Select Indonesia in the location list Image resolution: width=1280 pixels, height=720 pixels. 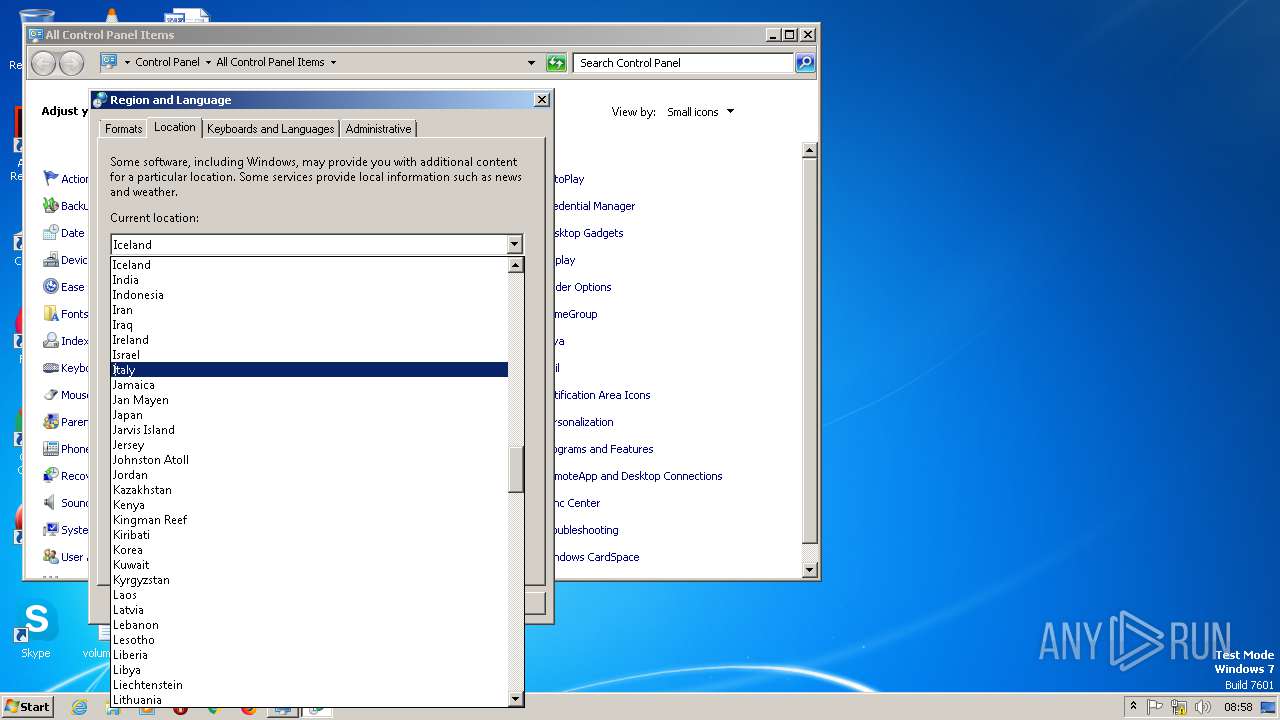coord(309,295)
